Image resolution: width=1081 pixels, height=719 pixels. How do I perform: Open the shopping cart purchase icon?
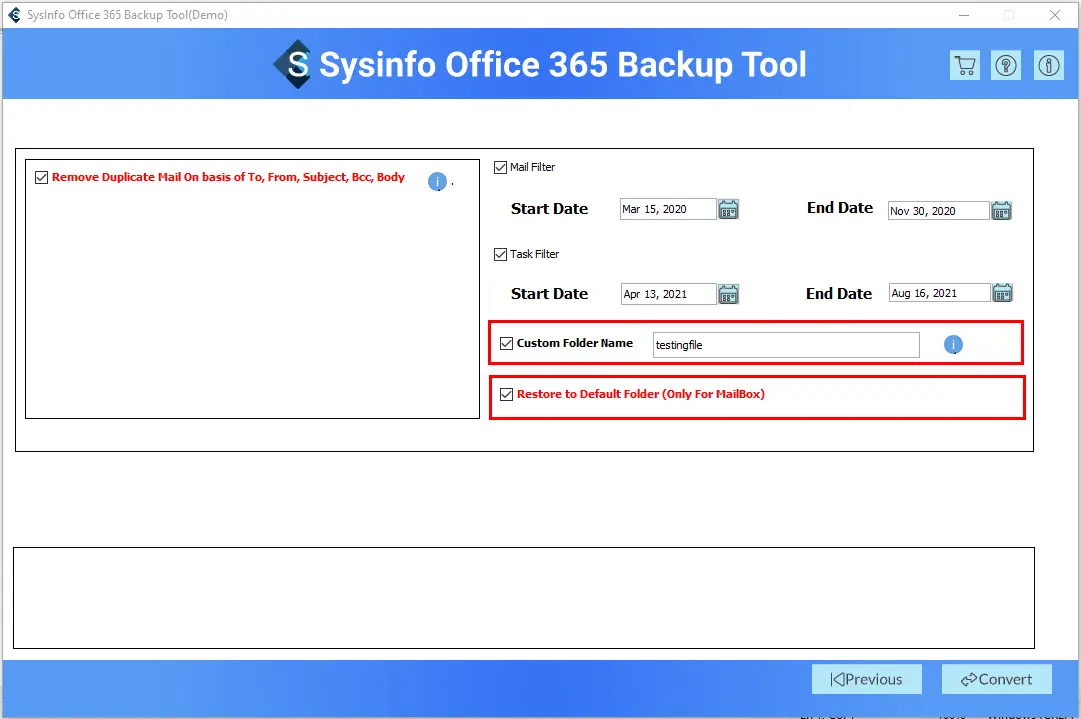click(964, 65)
